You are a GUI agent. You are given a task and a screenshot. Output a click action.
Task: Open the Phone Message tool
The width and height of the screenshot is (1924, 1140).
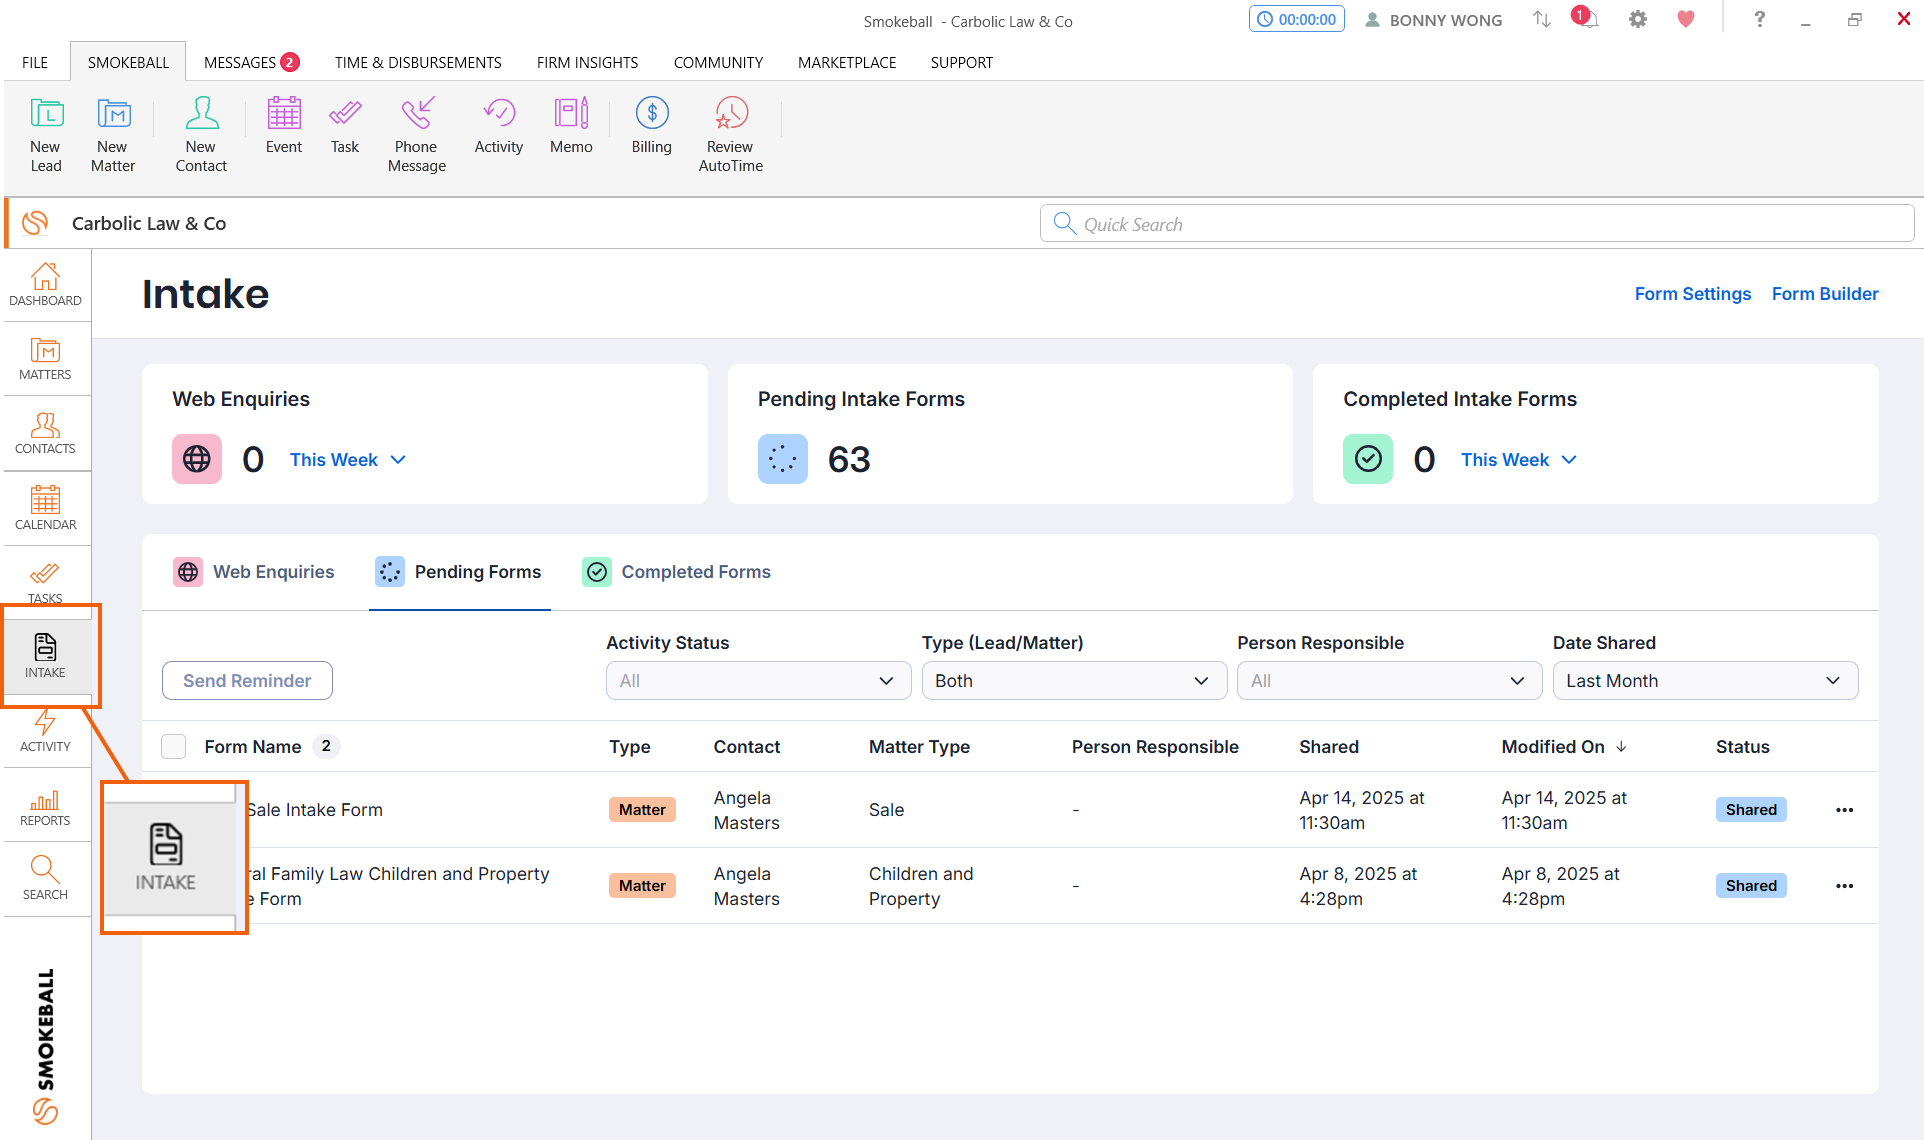416,135
